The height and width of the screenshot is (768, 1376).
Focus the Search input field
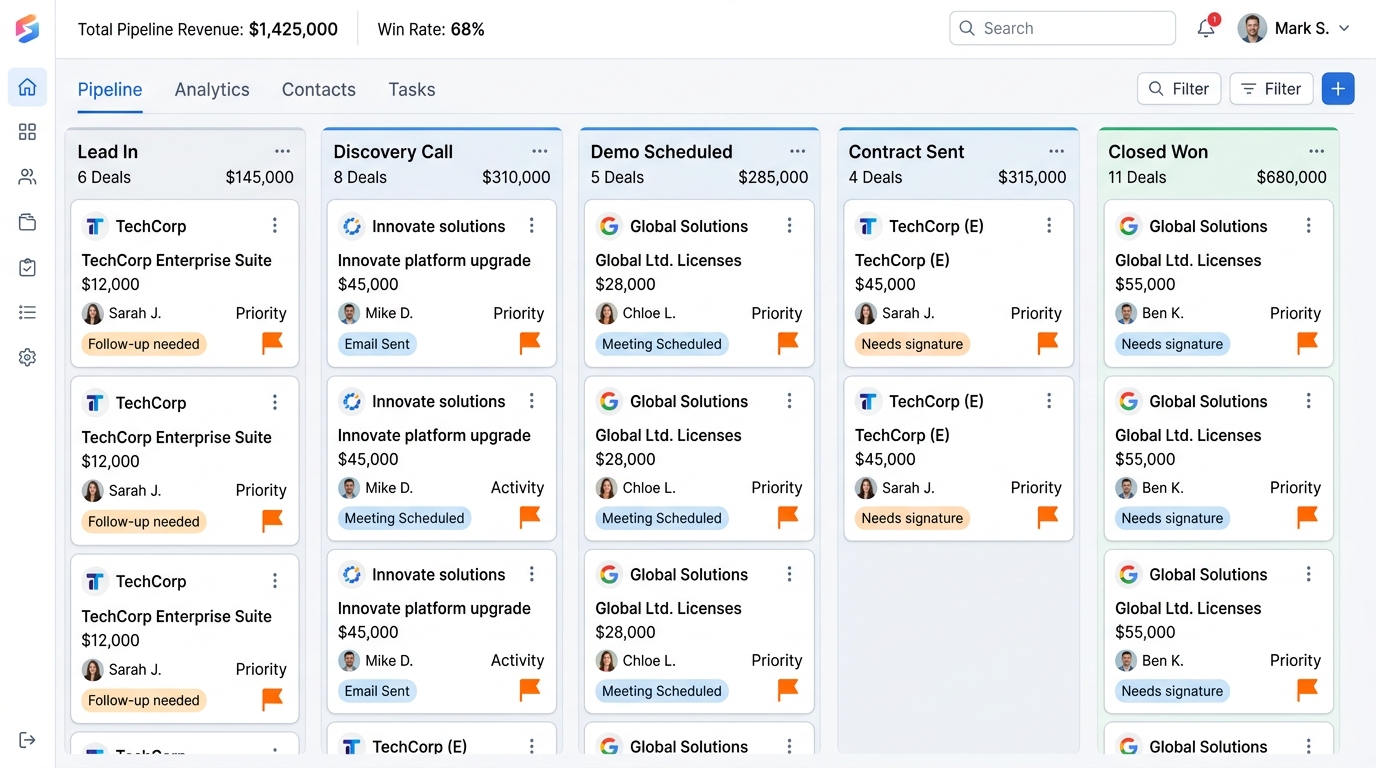point(1062,28)
